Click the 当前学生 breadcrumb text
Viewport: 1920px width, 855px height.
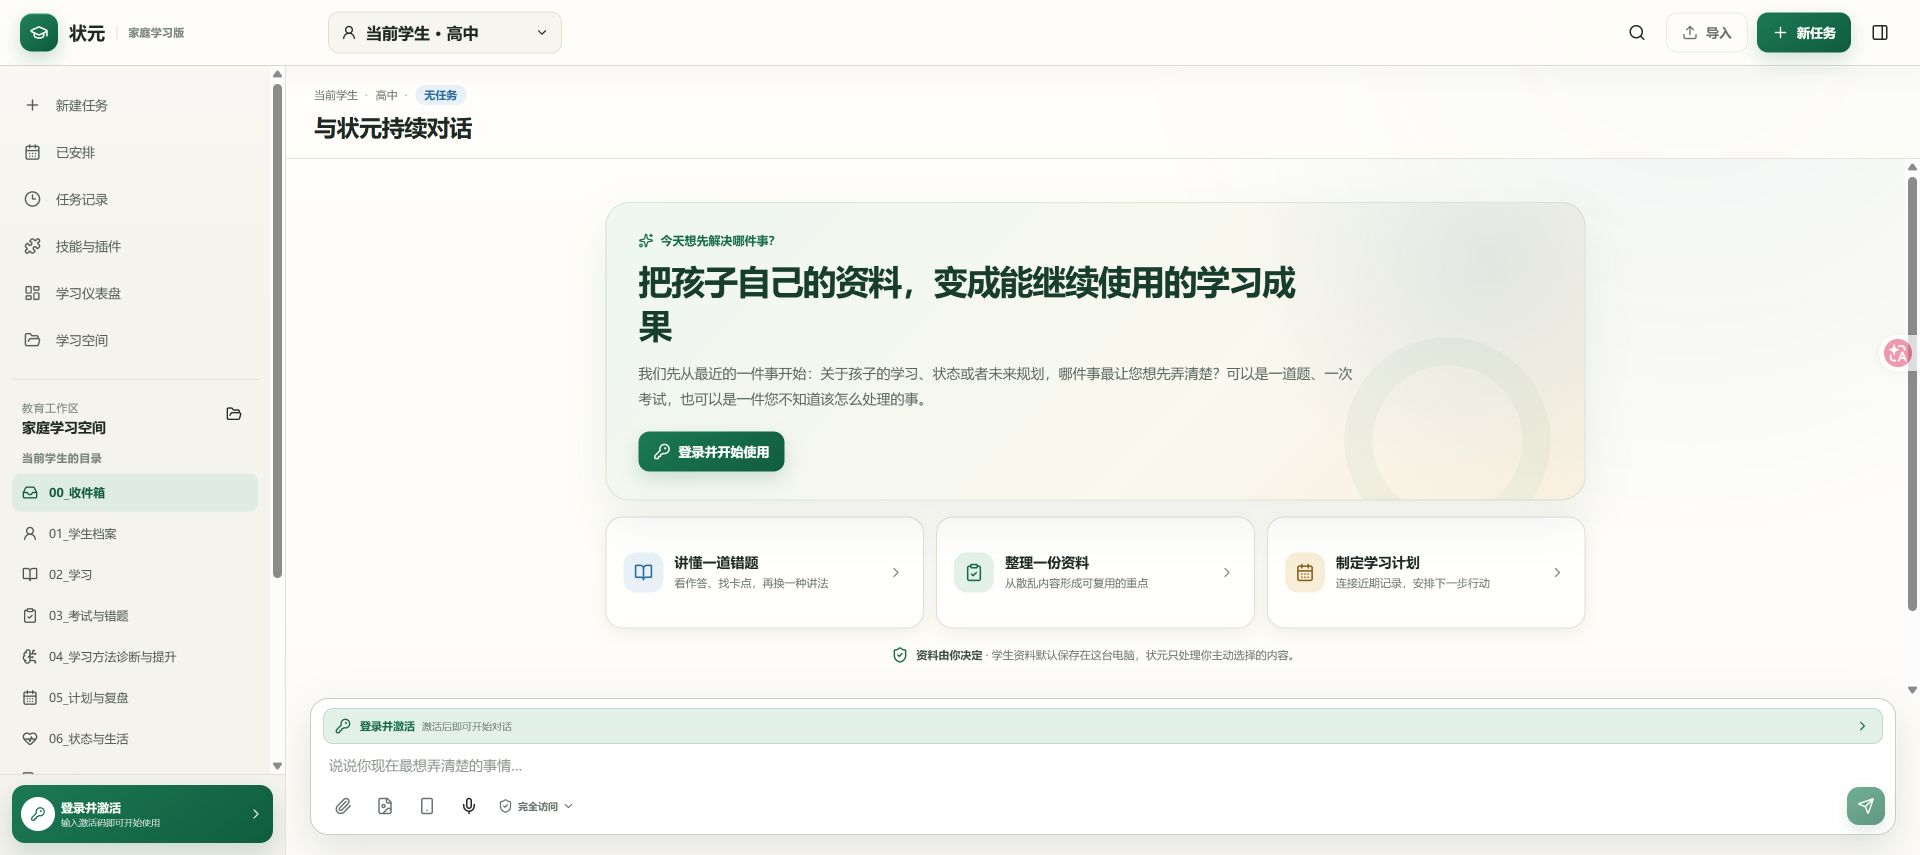tap(336, 95)
